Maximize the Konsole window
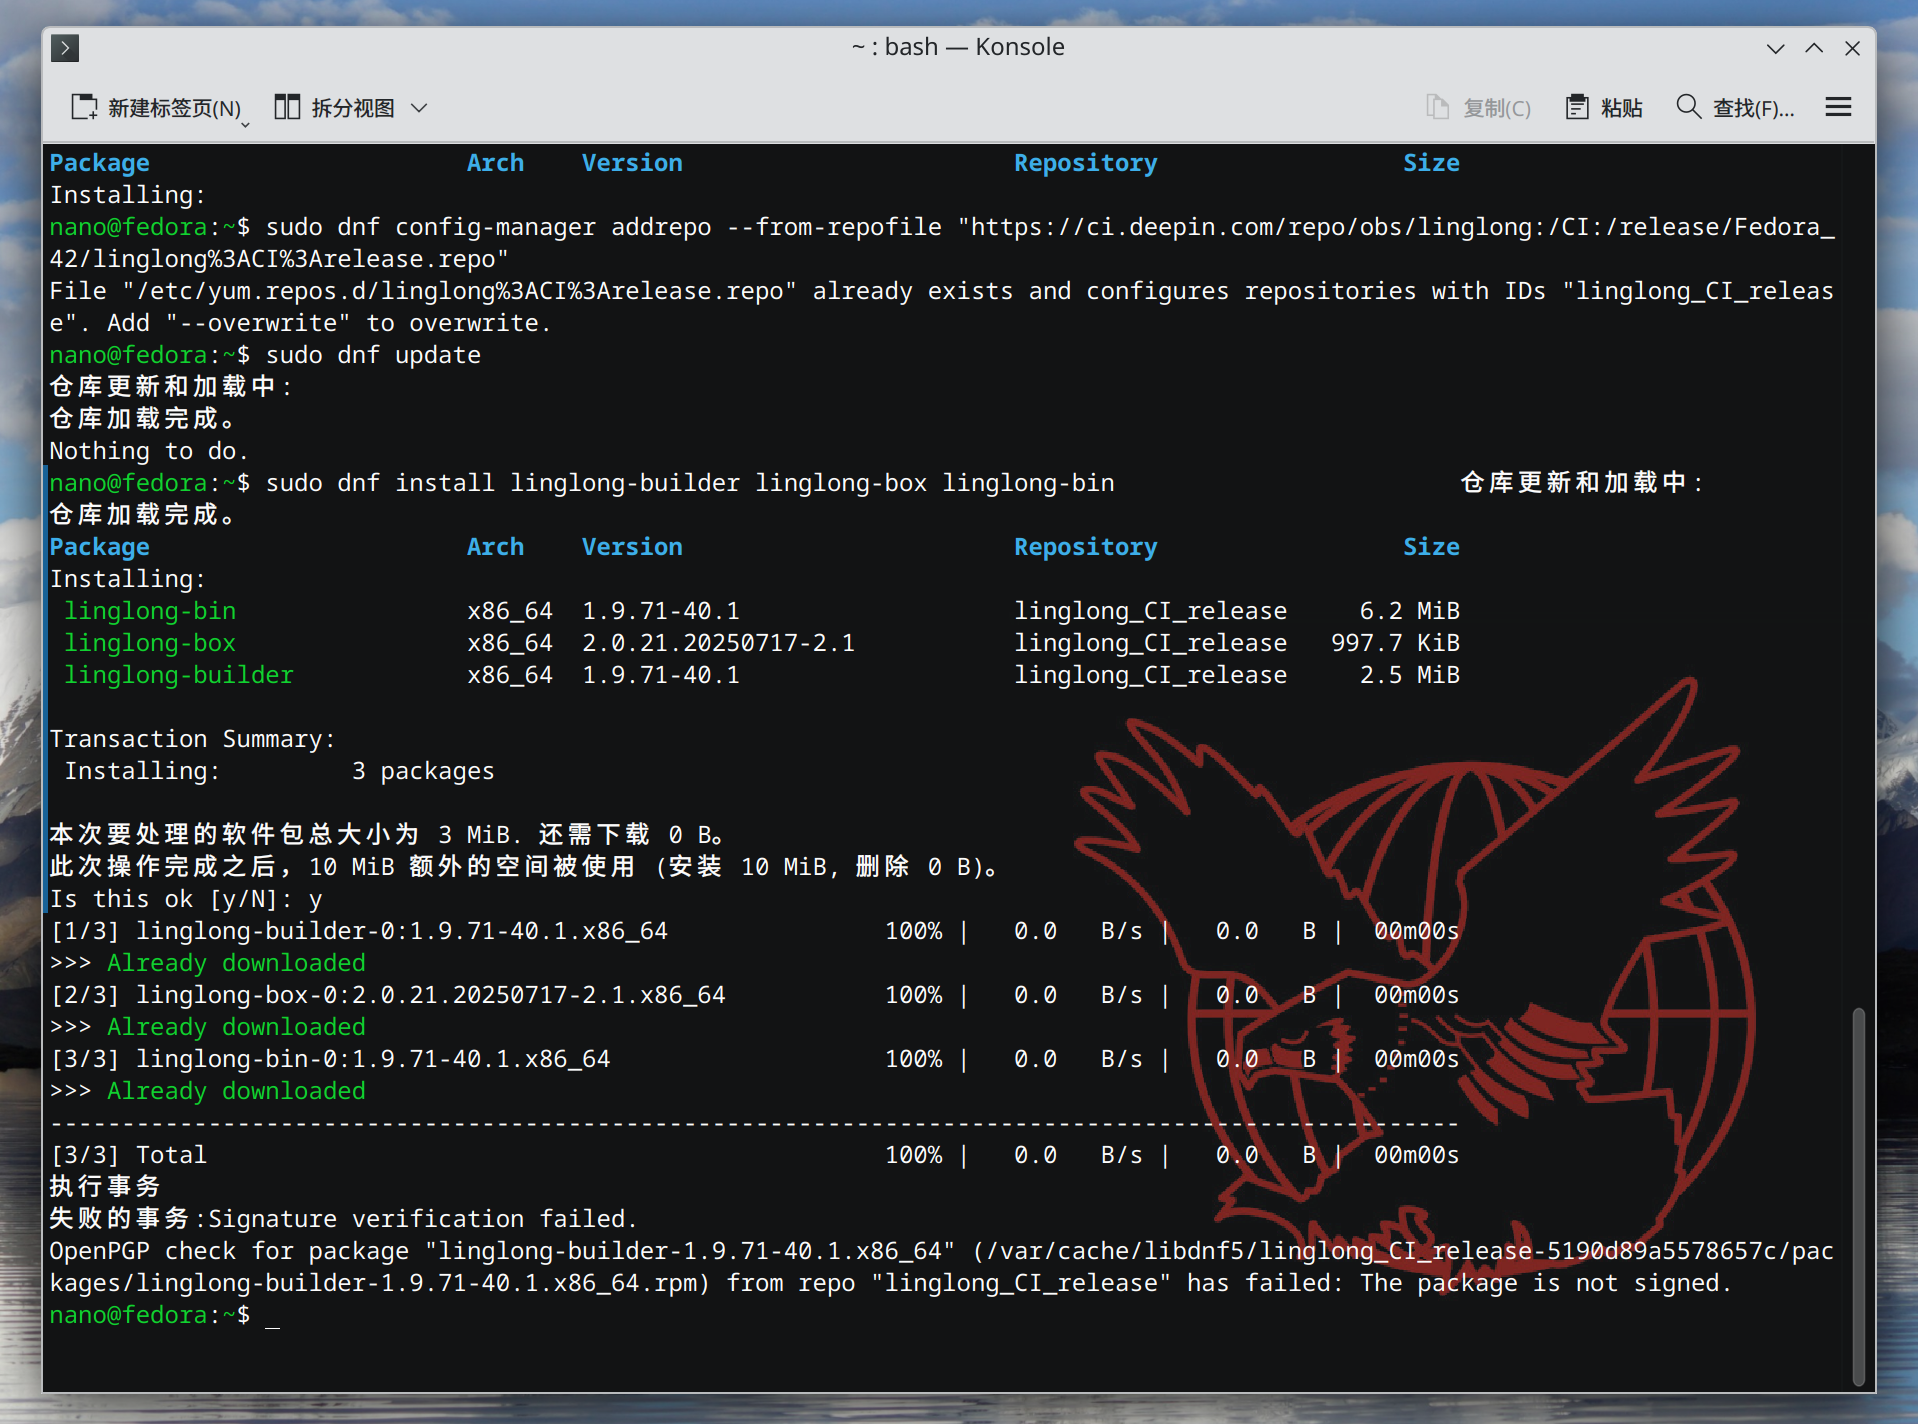 tap(1814, 48)
